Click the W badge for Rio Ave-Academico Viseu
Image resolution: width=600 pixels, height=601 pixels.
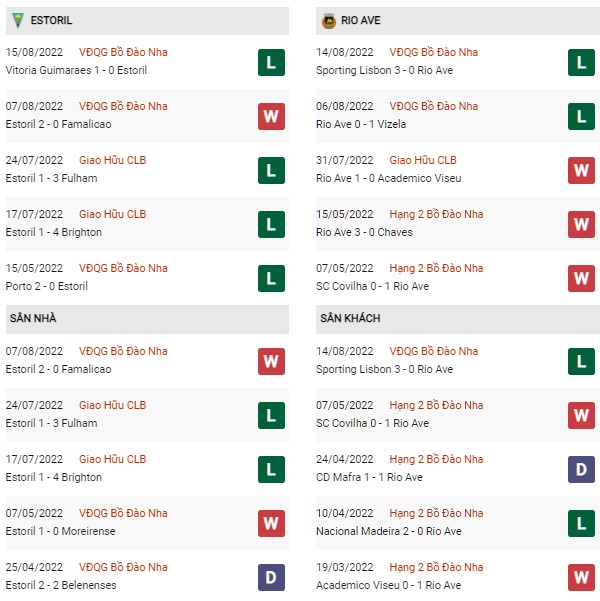tap(581, 171)
